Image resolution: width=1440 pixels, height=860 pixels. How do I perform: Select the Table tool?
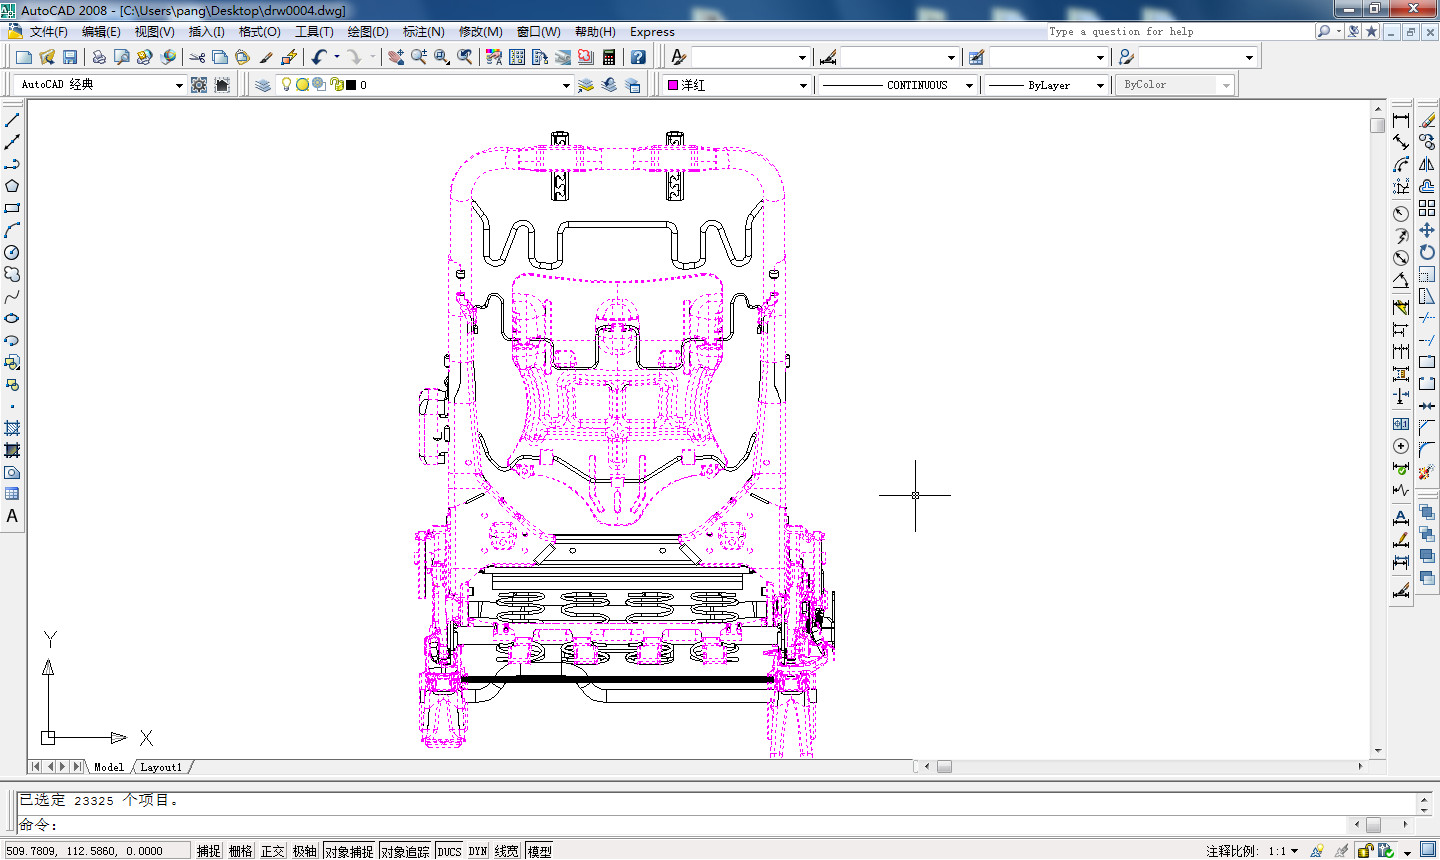point(12,494)
